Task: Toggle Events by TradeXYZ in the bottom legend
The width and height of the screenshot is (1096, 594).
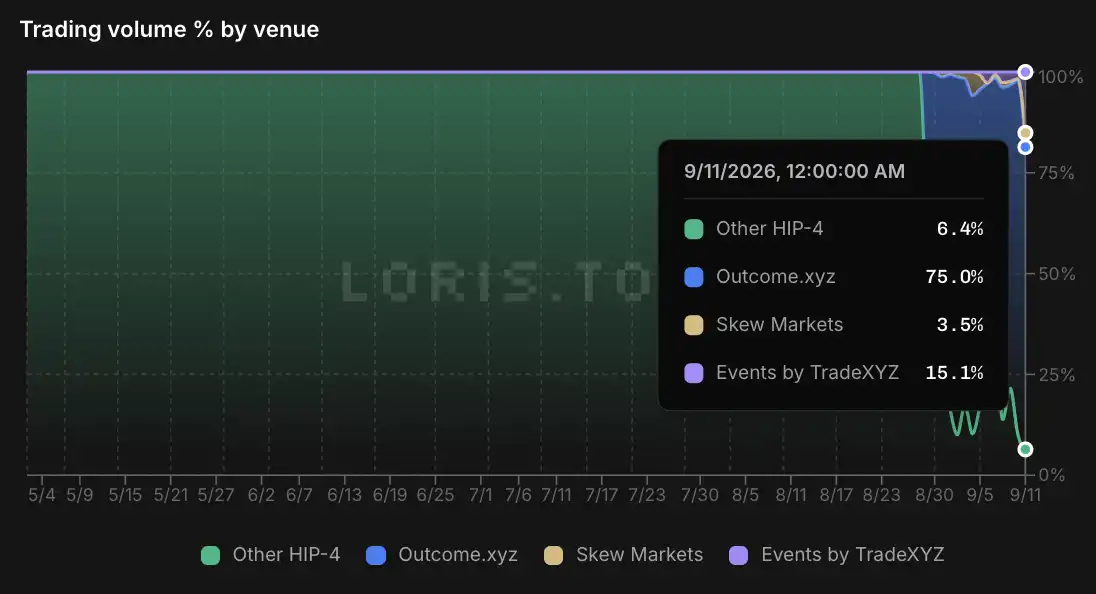Action: pos(837,555)
